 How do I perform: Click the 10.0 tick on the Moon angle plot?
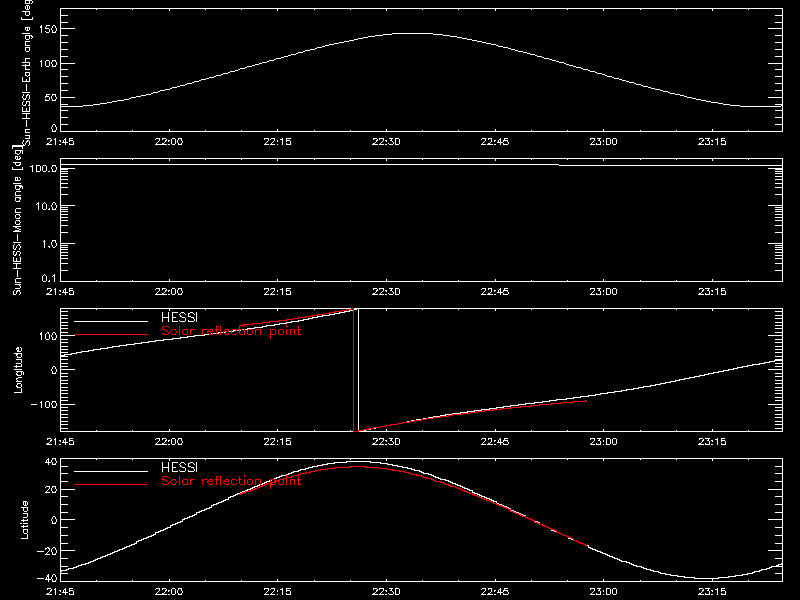click(x=46, y=206)
